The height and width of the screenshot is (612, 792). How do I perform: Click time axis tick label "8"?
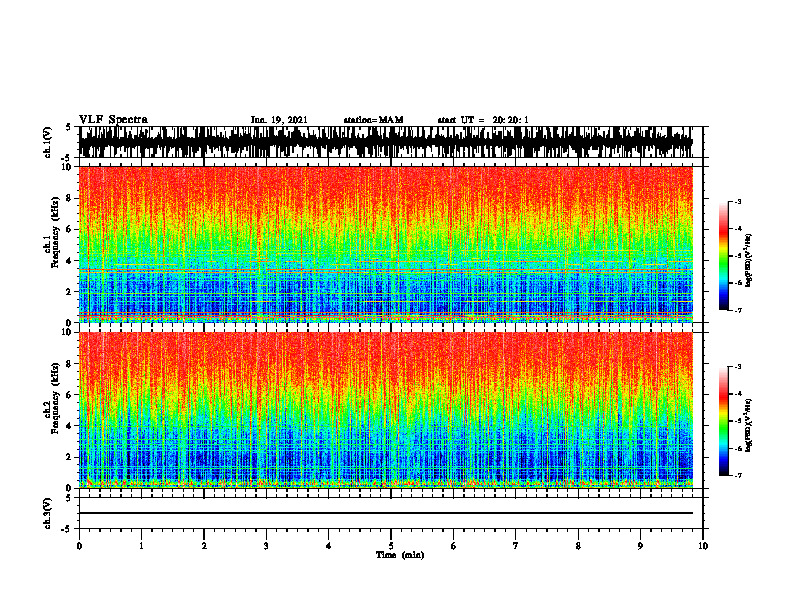(x=578, y=546)
